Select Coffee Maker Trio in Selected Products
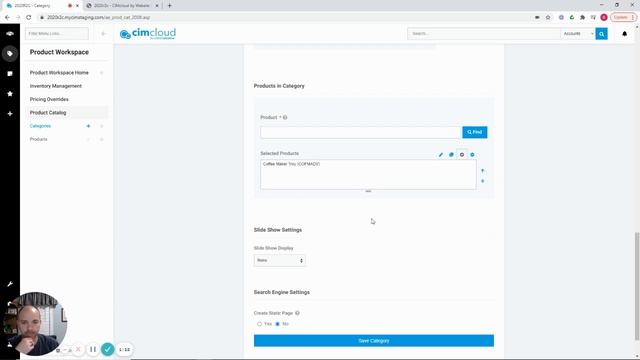The image size is (640, 360). pyautogui.click(x=291, y=164)
